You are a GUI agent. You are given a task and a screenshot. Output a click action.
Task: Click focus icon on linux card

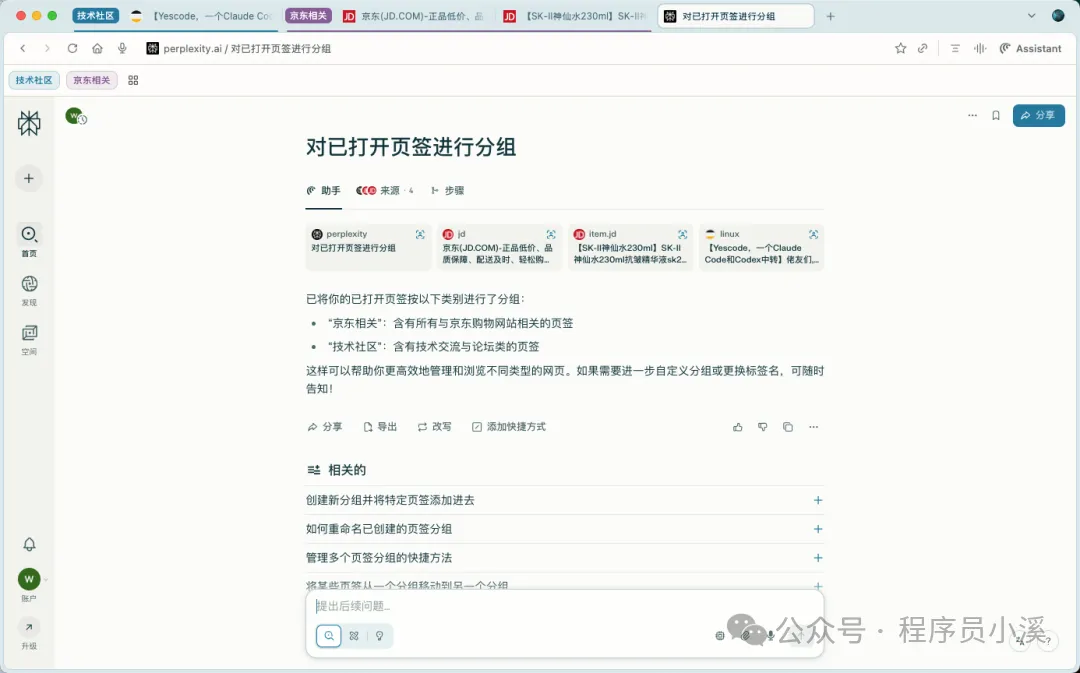click(813, 234)
